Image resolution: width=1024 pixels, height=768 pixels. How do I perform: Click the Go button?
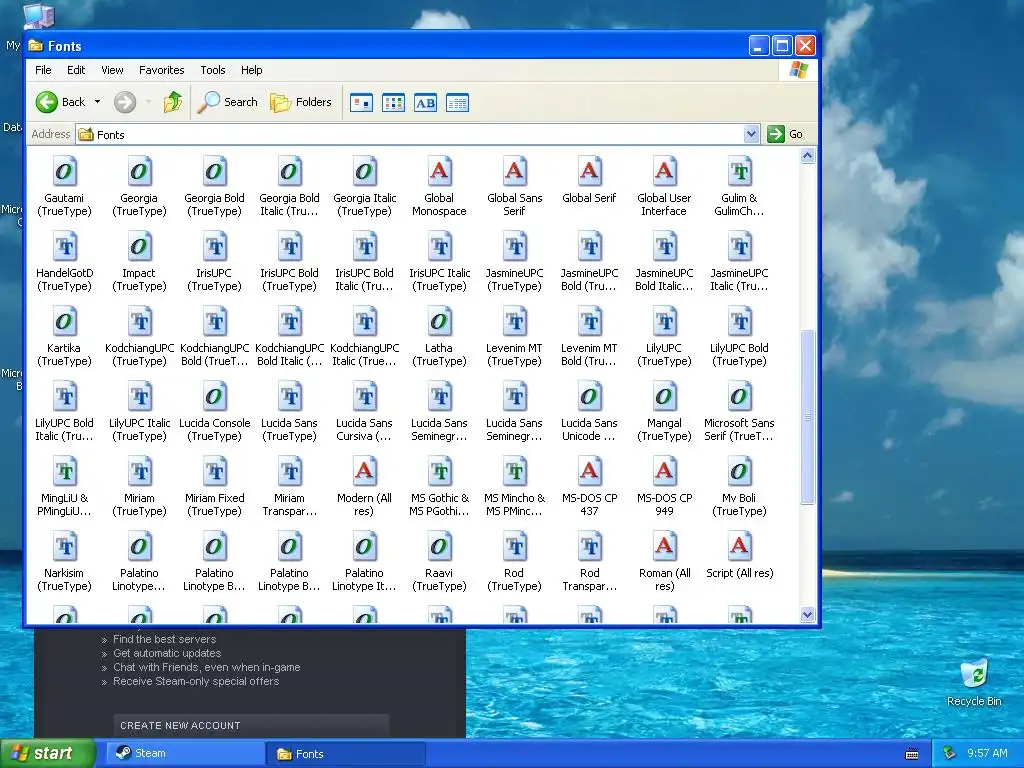785,134
